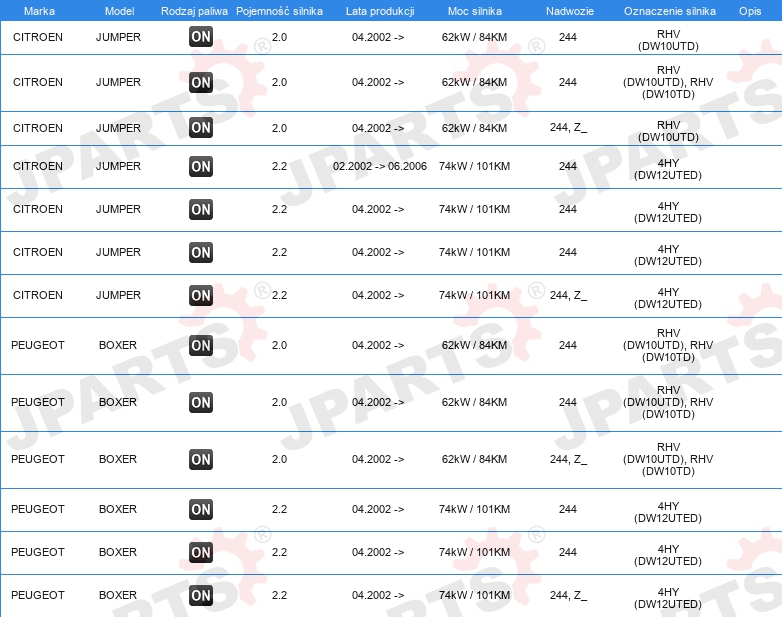
Task: Click 244 in Citroen RHV (DW10UTD), RHV (DW10TD) row
Action: tap(568, 82)
